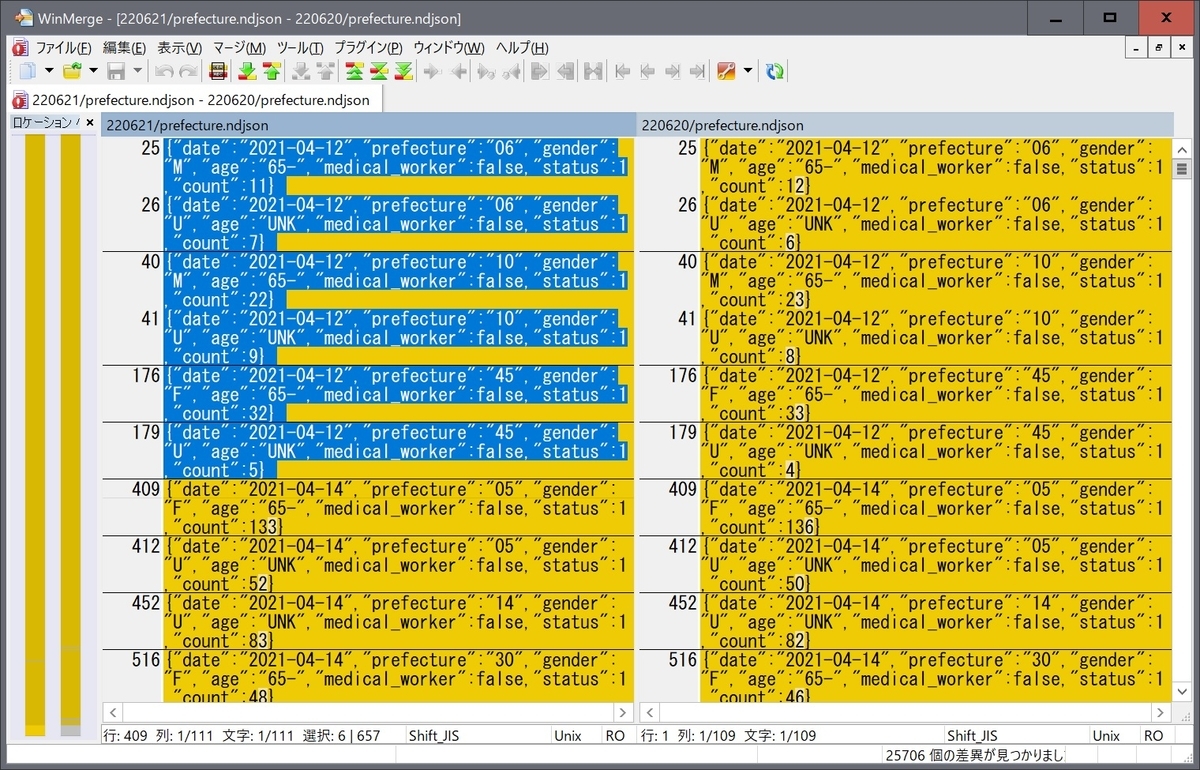Click the grayed Next conflict icon
The image size is (1200, 770).
pos(300,71)
